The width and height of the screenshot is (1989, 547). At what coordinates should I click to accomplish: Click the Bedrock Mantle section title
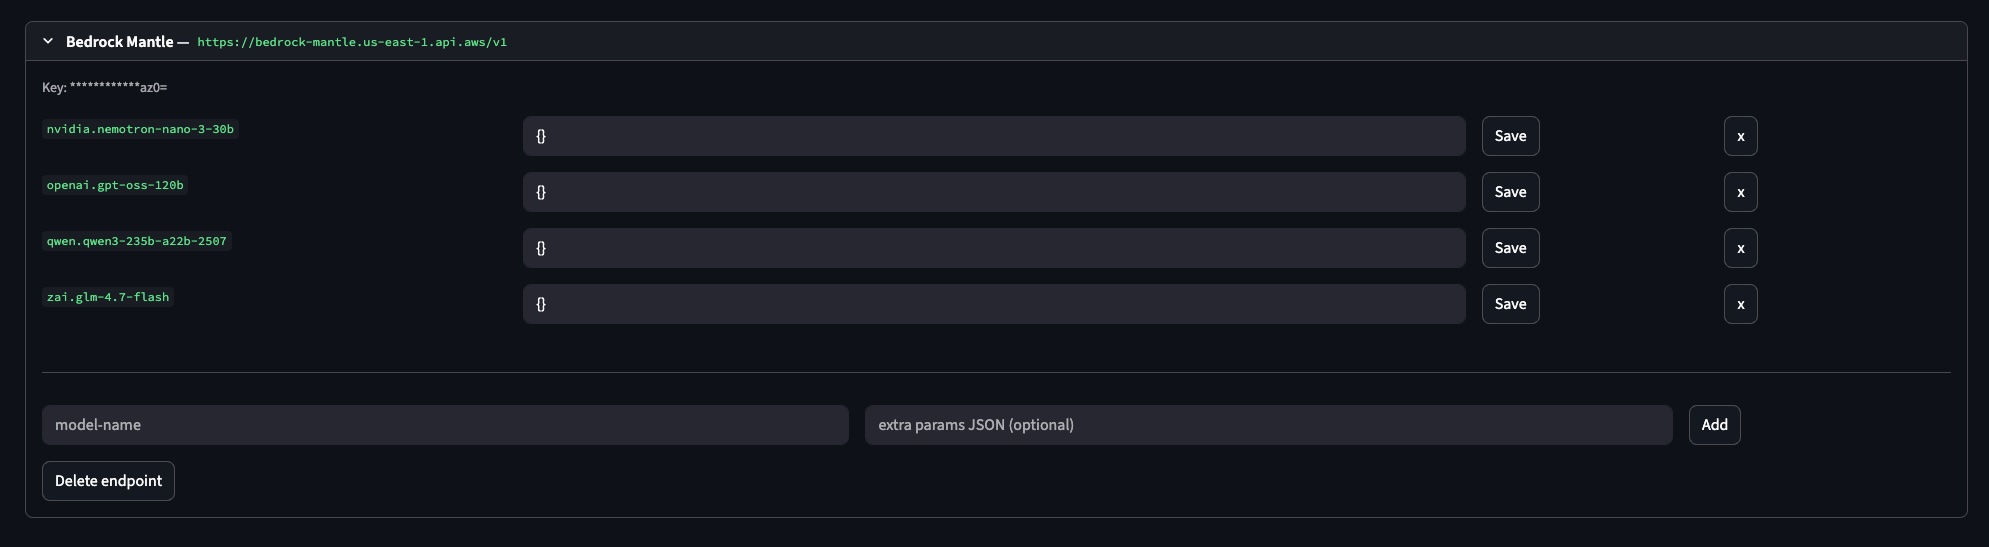(119, 42)
